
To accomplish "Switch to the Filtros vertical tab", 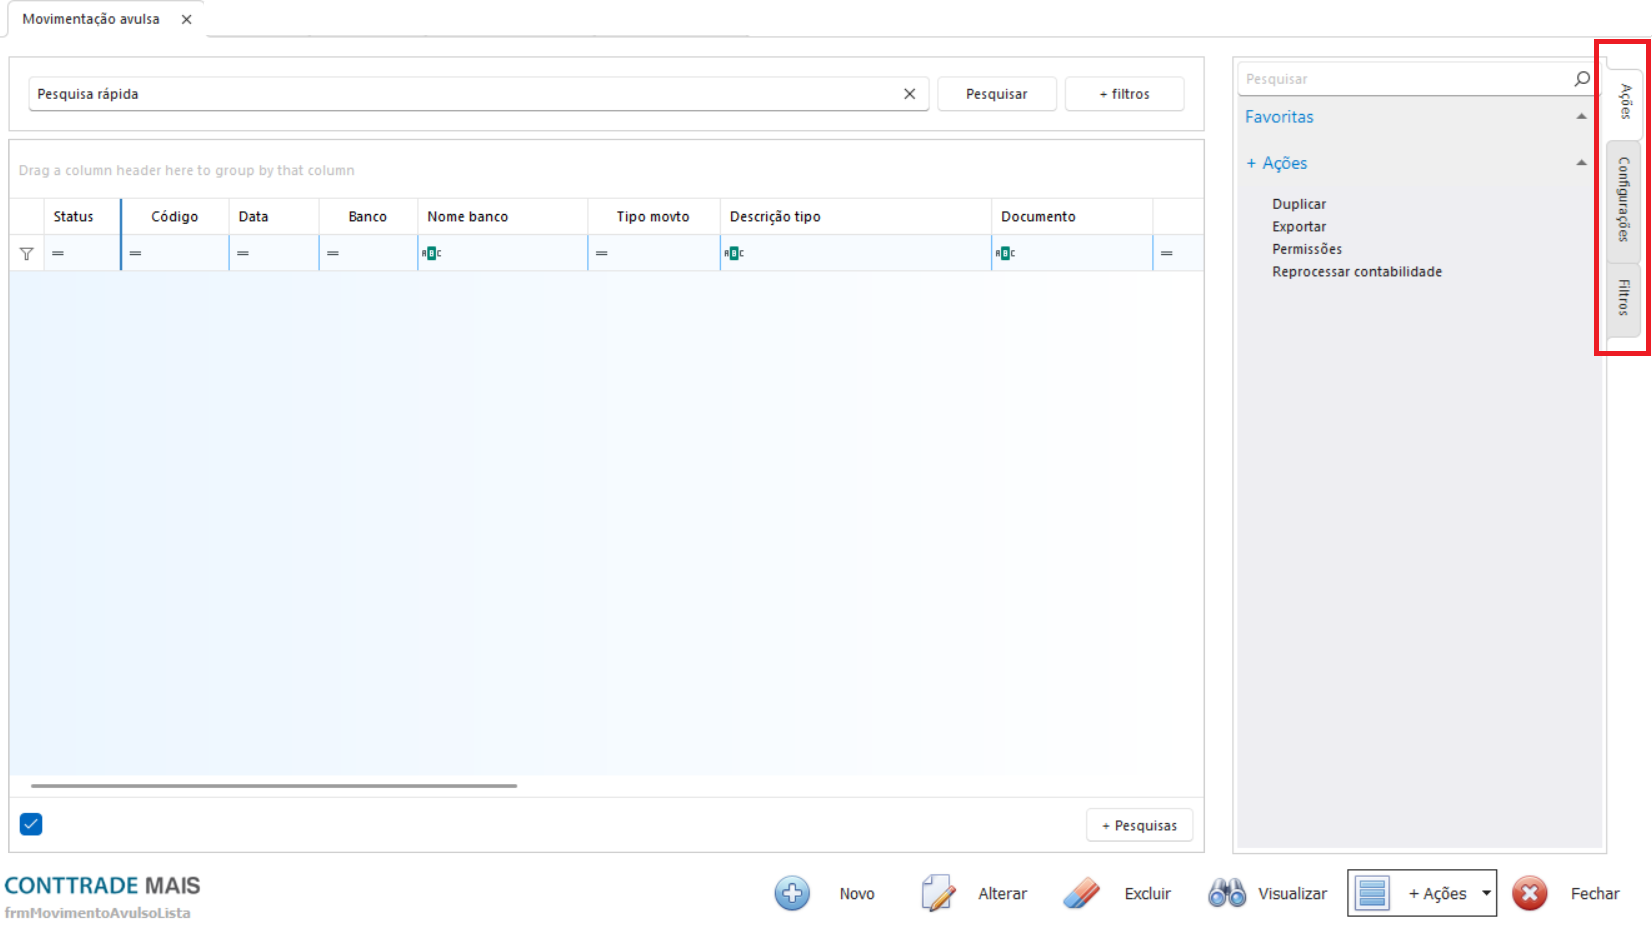I will point(1623,297).
